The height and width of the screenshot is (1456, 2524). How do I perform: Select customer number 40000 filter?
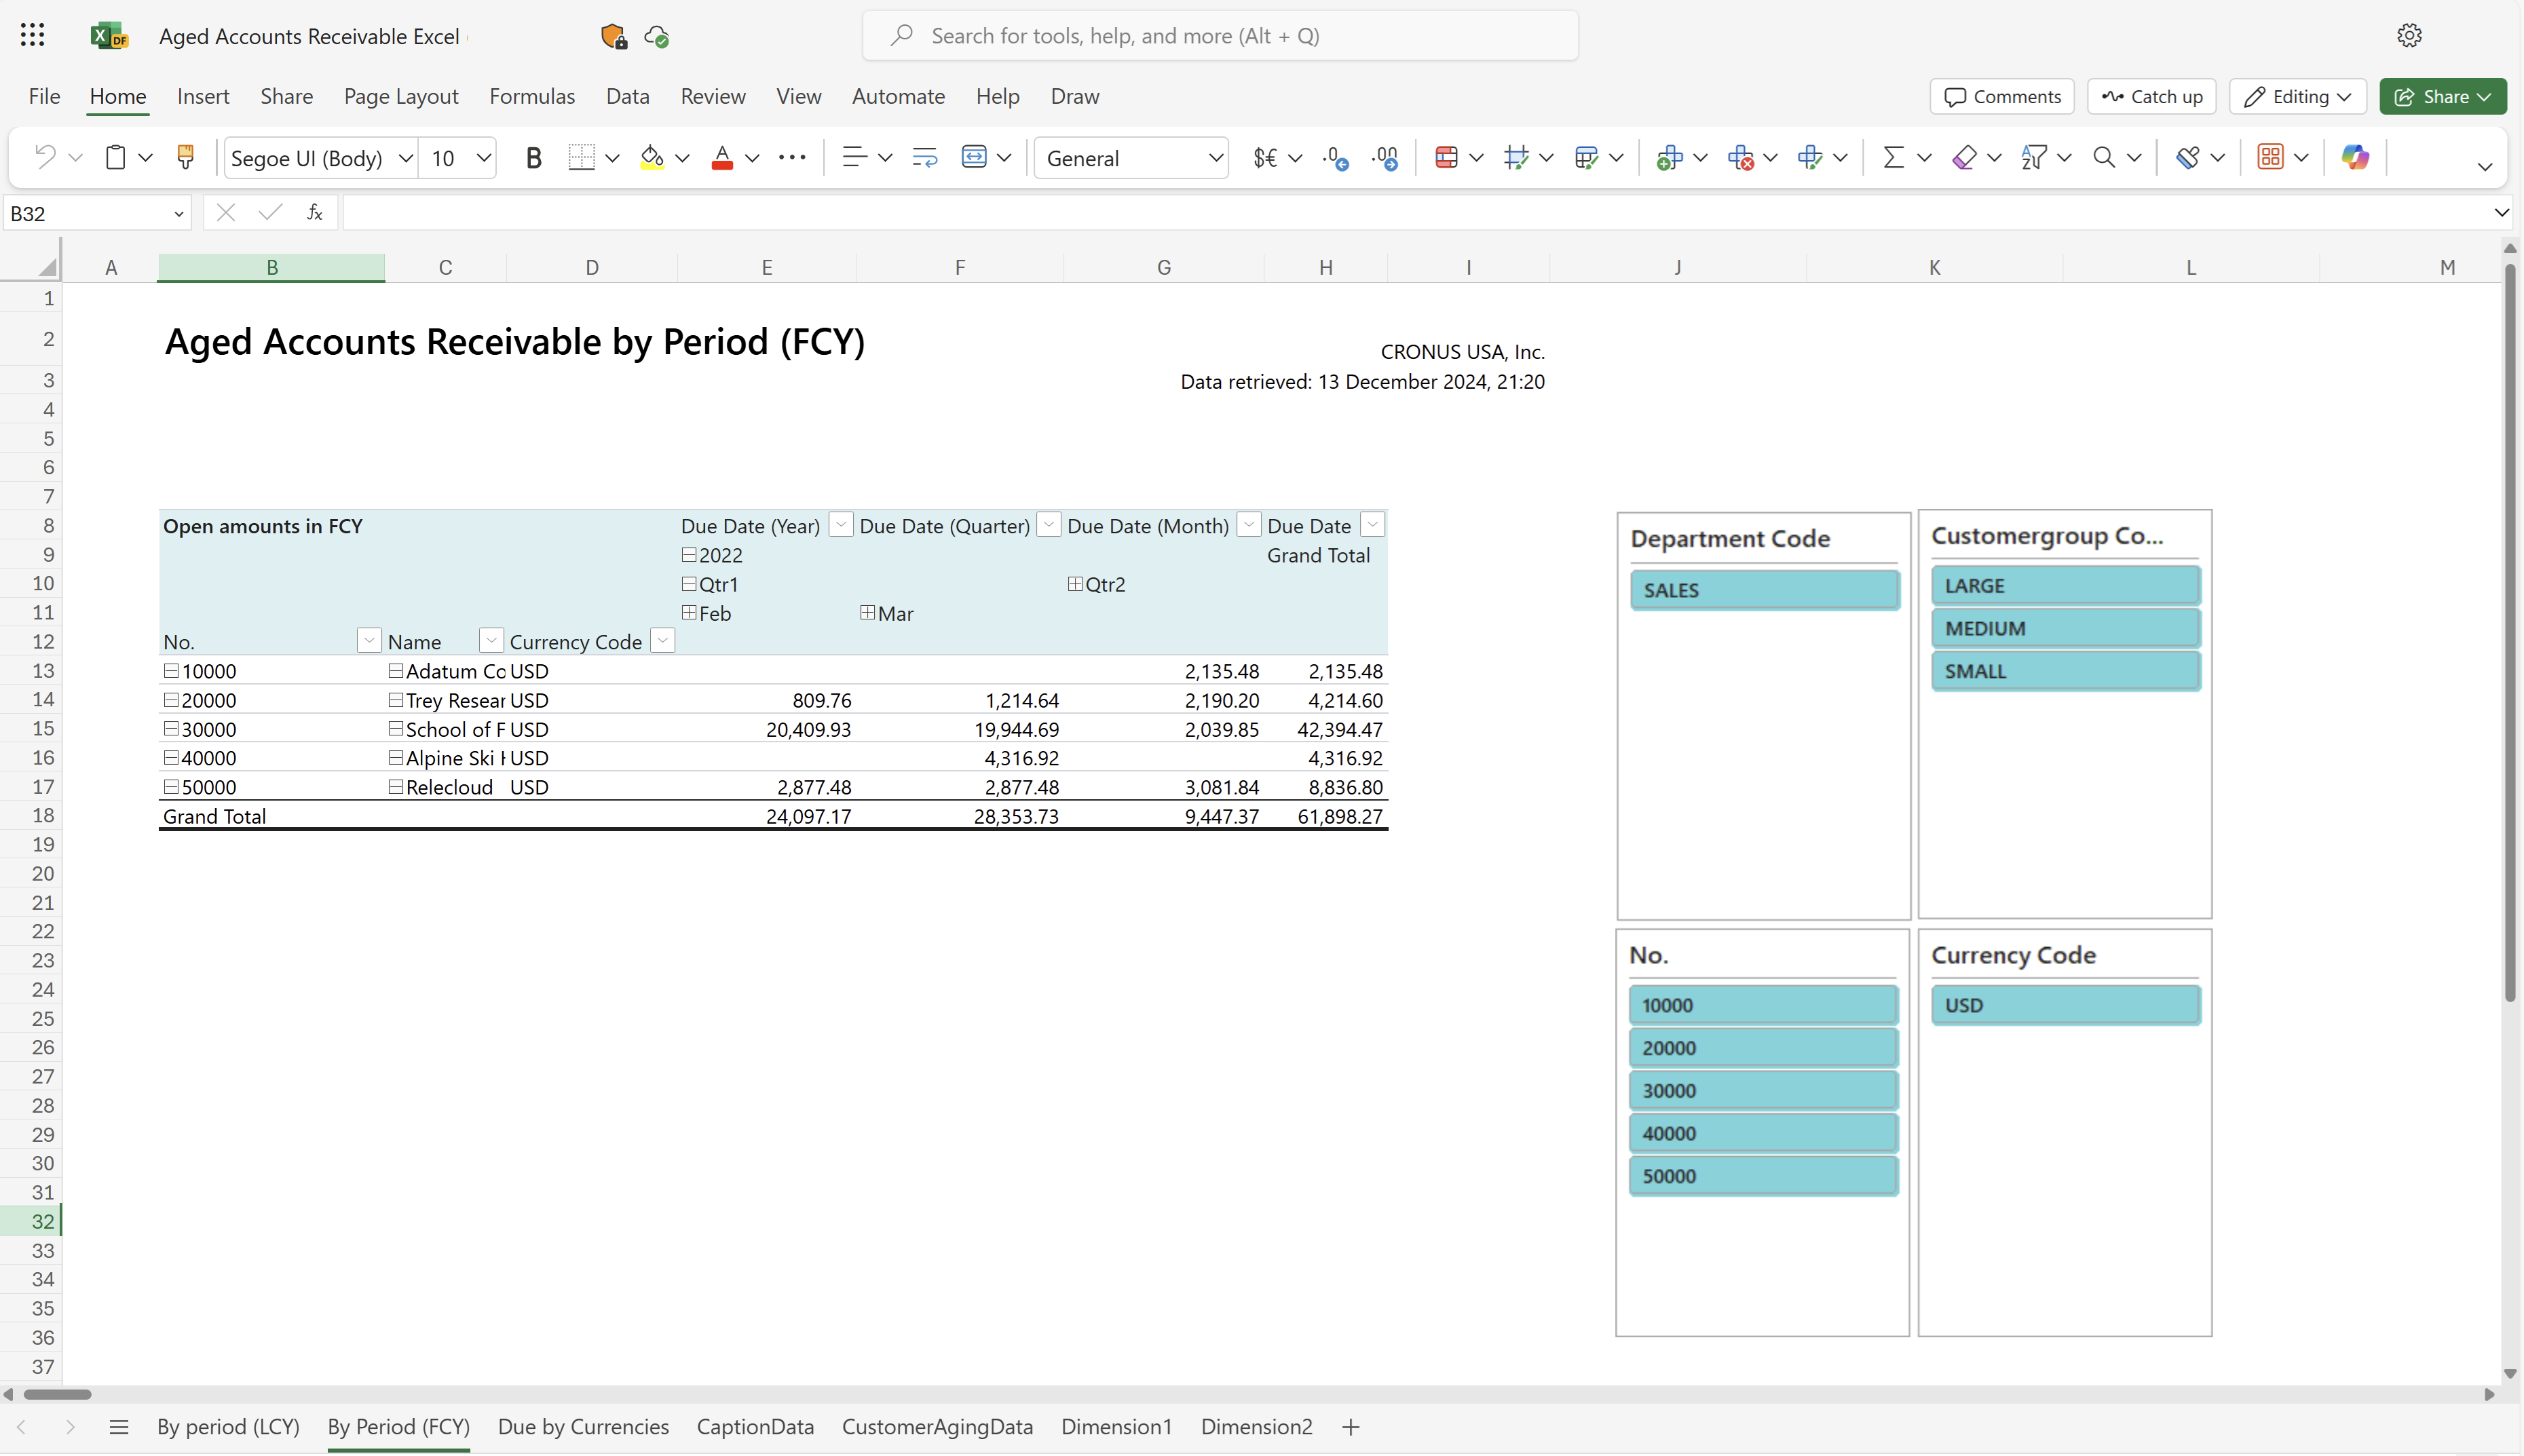1763,1132
